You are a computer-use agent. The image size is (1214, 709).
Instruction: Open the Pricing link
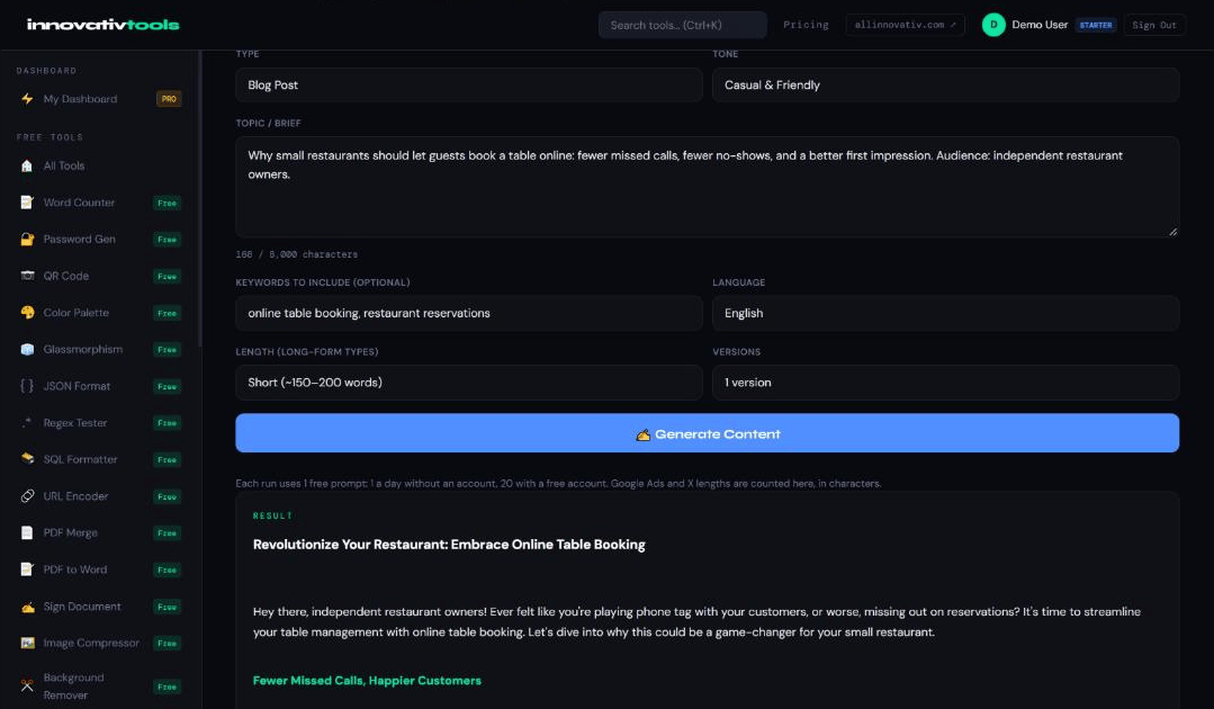pos(806,25)
